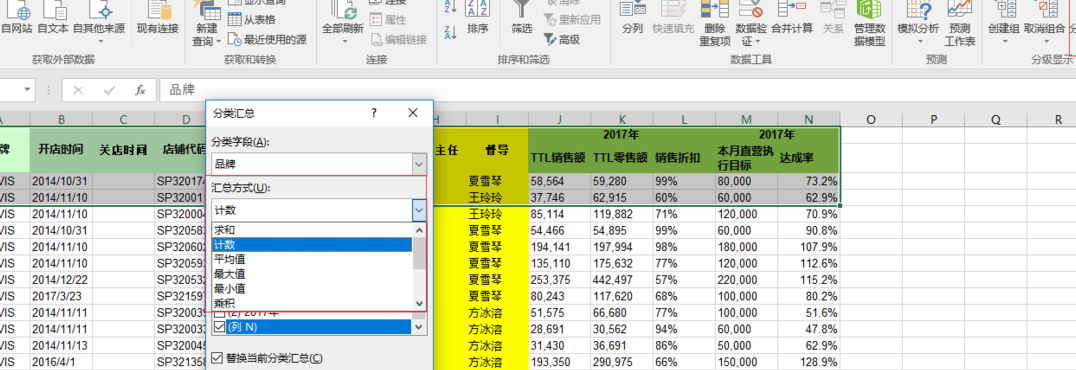The image size is (1076, 370).
Task: Click the 达成率 header cell
Action: point(808,157)
